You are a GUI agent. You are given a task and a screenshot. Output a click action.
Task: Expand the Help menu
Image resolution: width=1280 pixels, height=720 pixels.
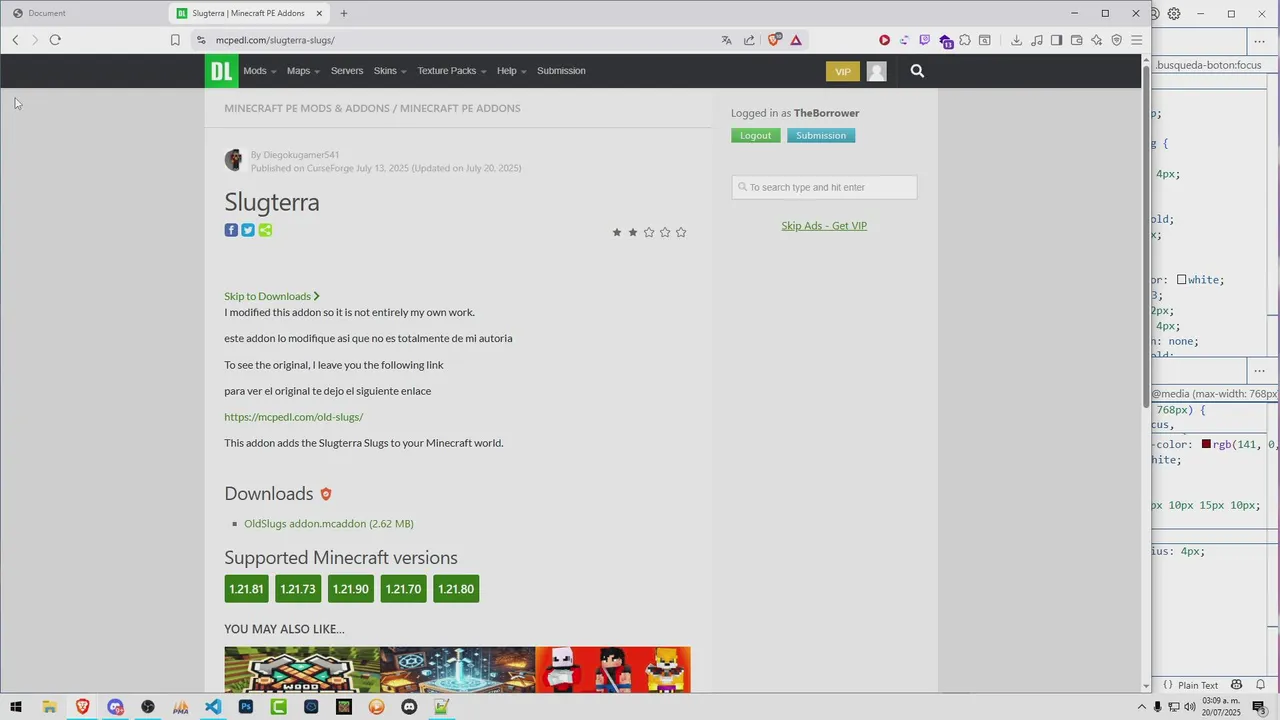[x=511, y=71]
